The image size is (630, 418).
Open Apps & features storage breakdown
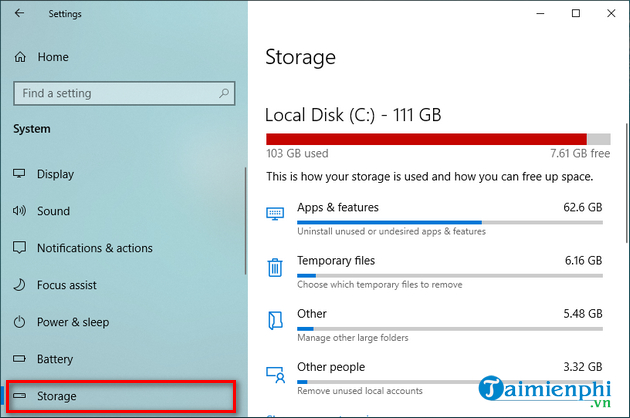coord(338,208)
